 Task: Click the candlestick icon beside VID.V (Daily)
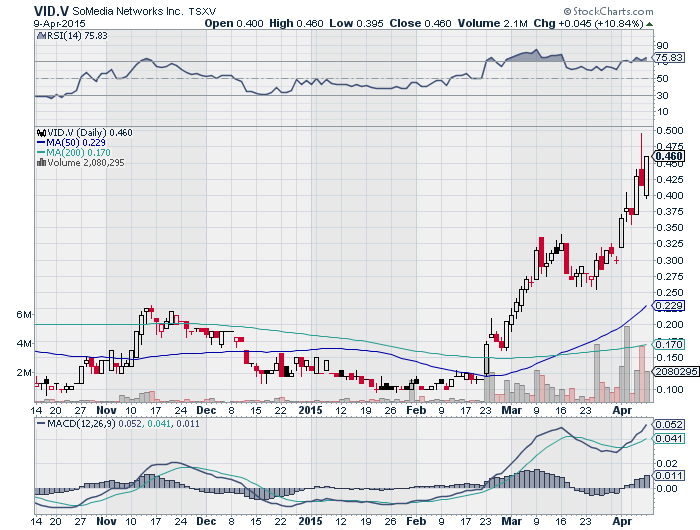[x=42, y=133]
